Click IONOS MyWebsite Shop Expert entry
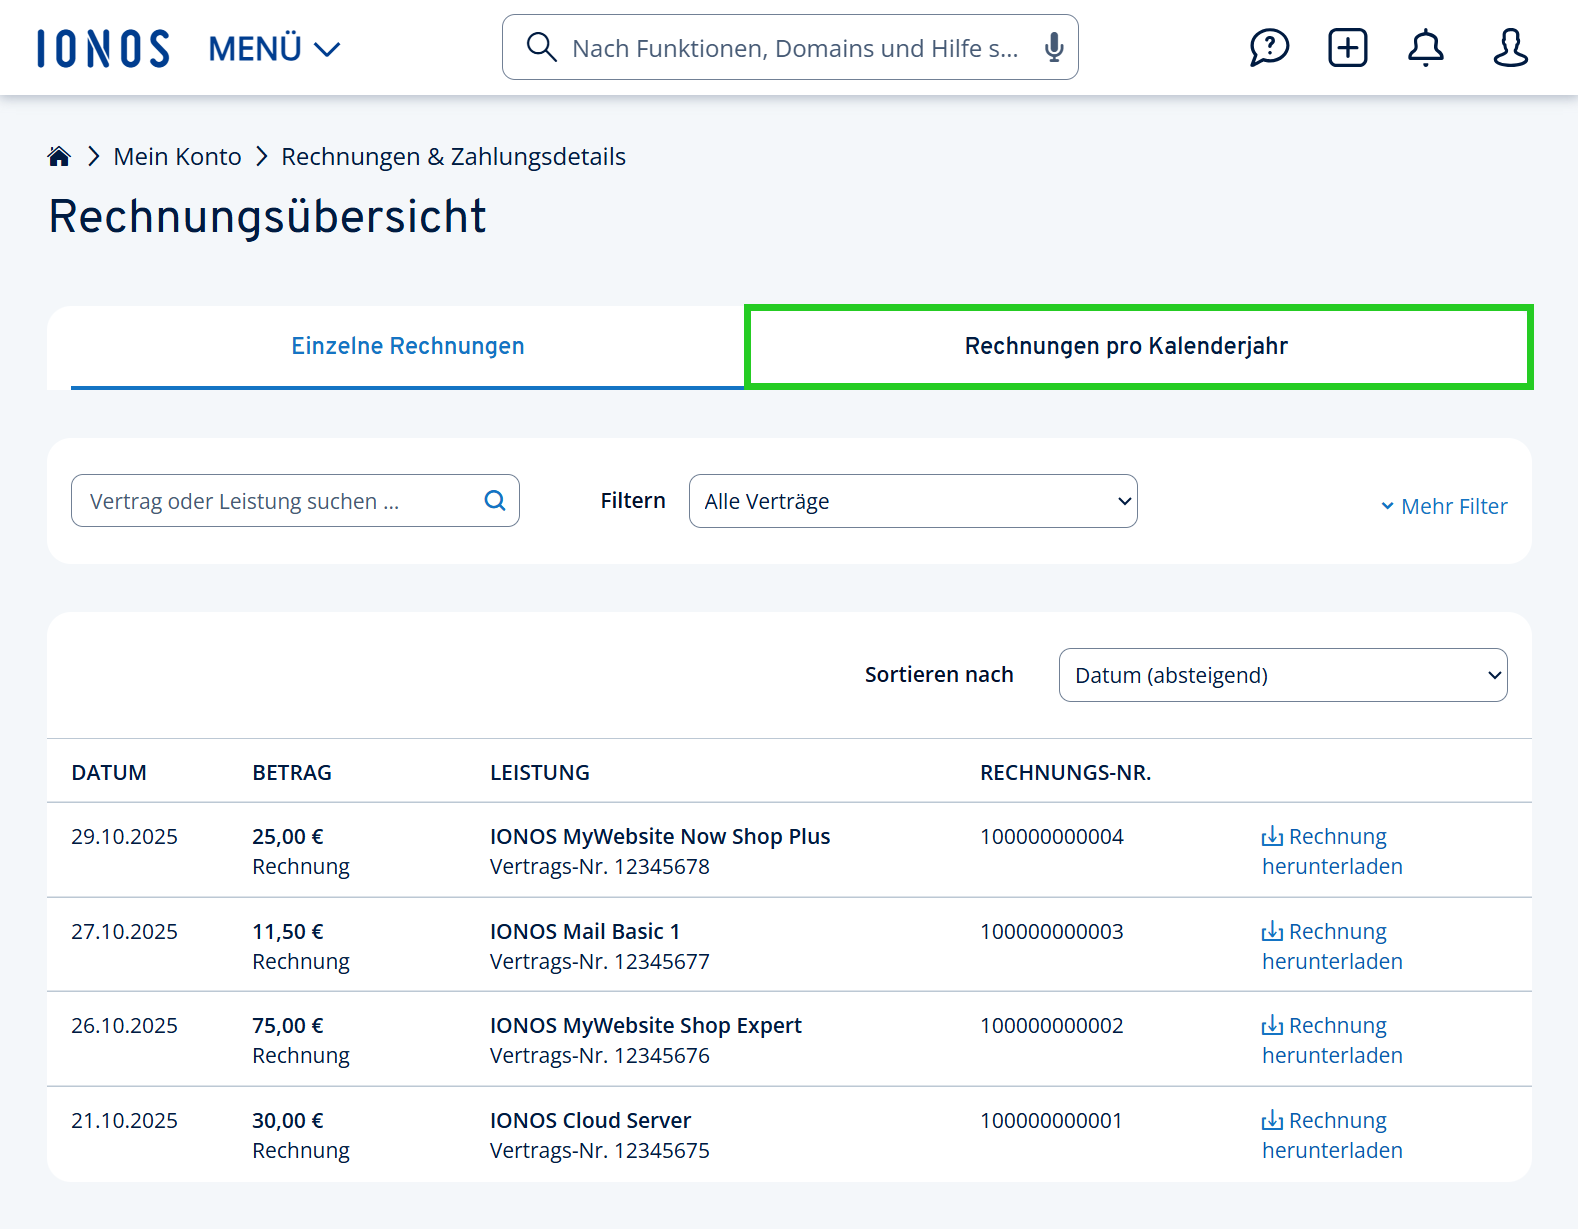 [646, 1025]
